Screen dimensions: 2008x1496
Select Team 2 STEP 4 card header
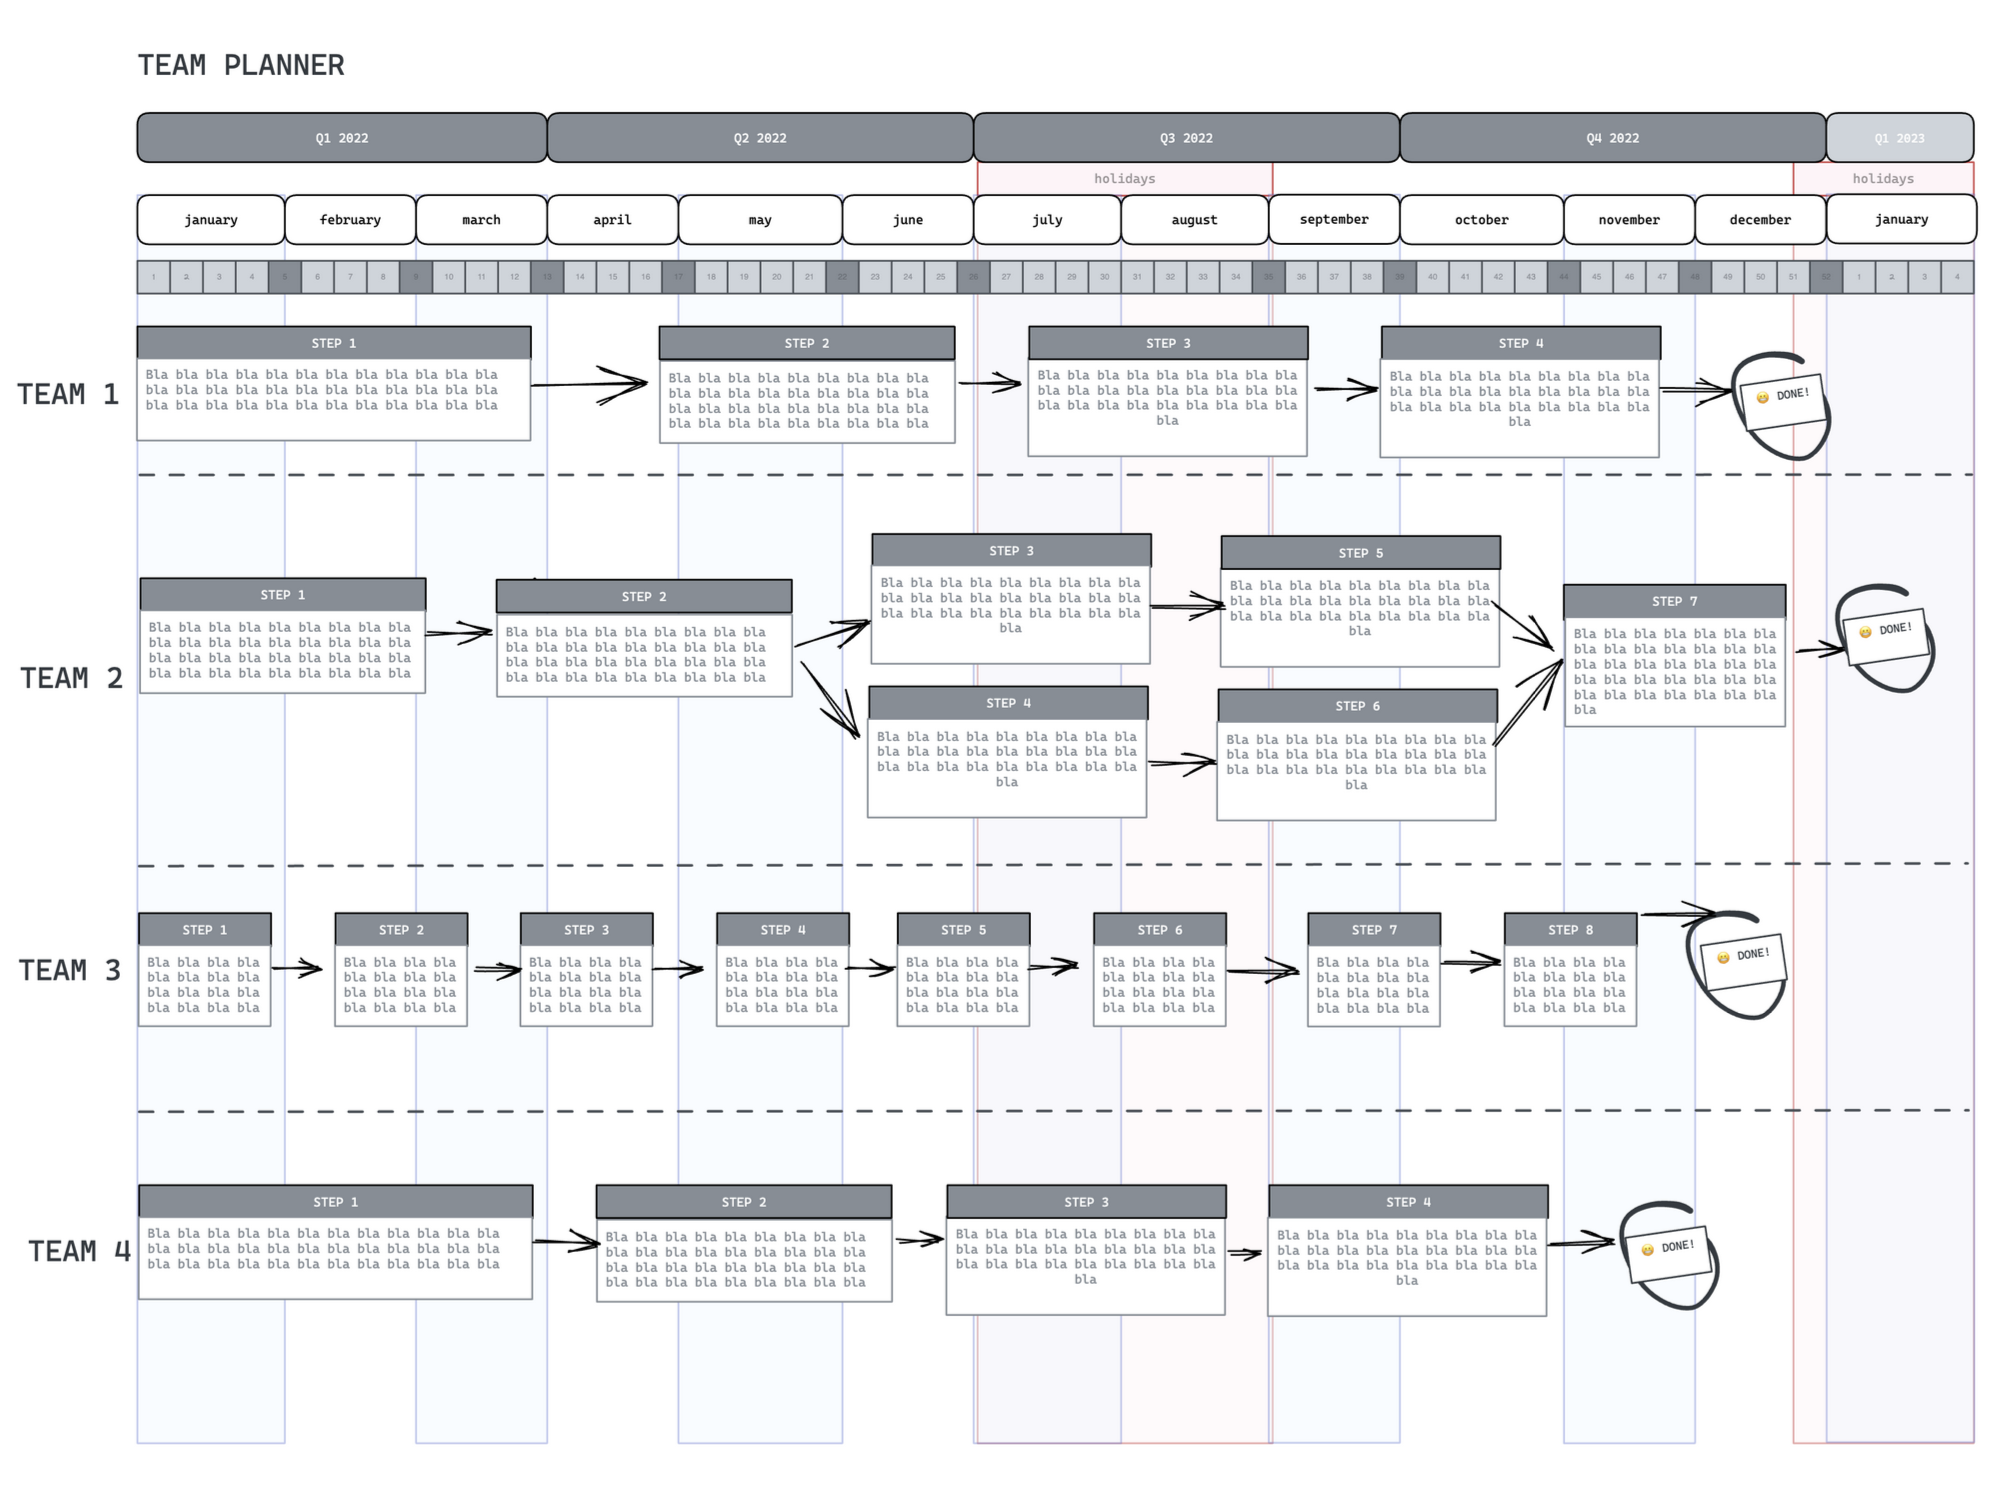(x=1008, y=703)
